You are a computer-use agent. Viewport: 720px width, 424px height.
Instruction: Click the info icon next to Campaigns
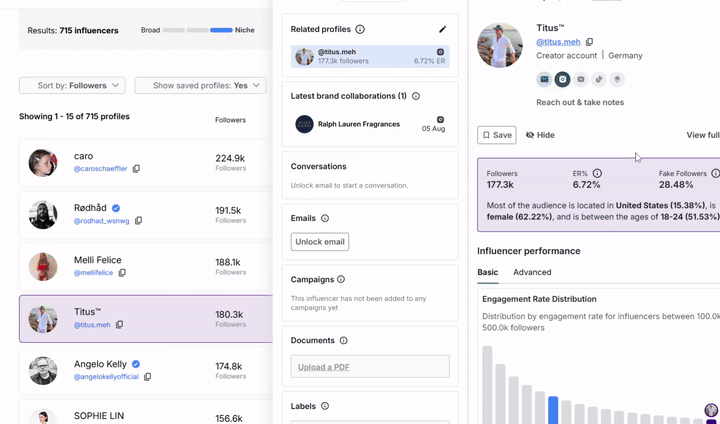pos(341,279)
